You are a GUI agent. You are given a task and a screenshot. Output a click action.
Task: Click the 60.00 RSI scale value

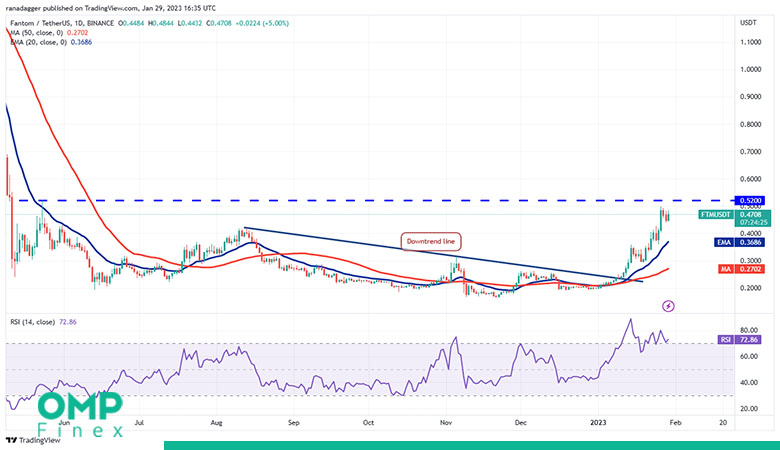(x=749, y=357)
